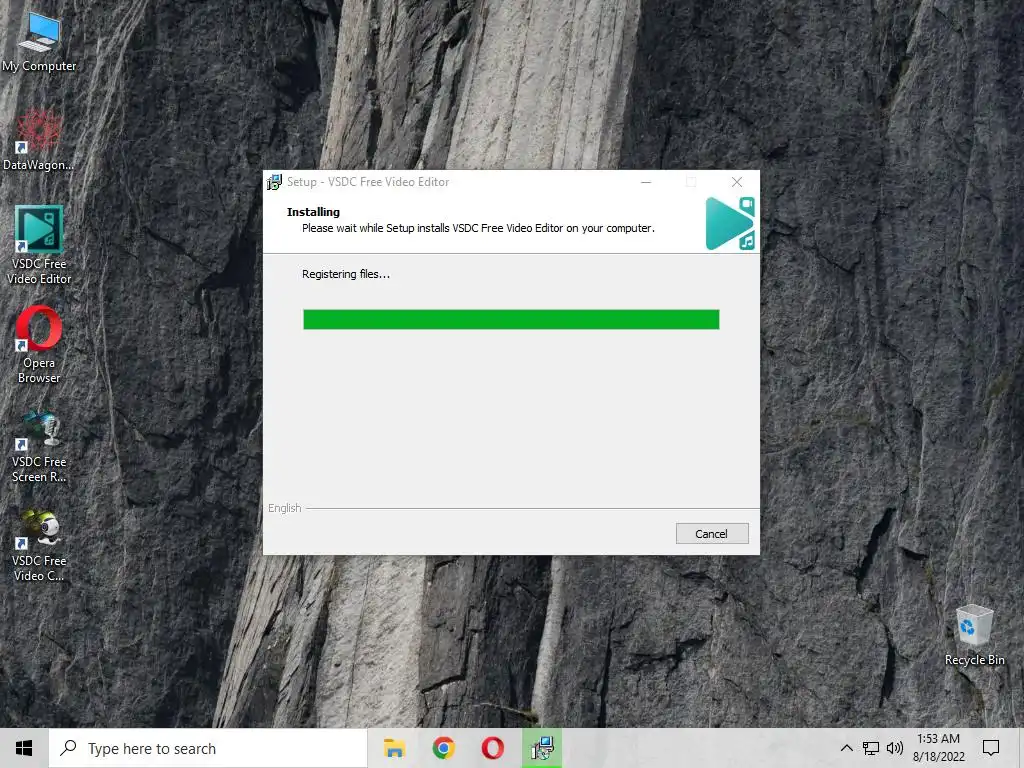Screen dimensions: 1024x768
Task: Select the Opera Browser desktop shortcut
Action: pos(39,345)
